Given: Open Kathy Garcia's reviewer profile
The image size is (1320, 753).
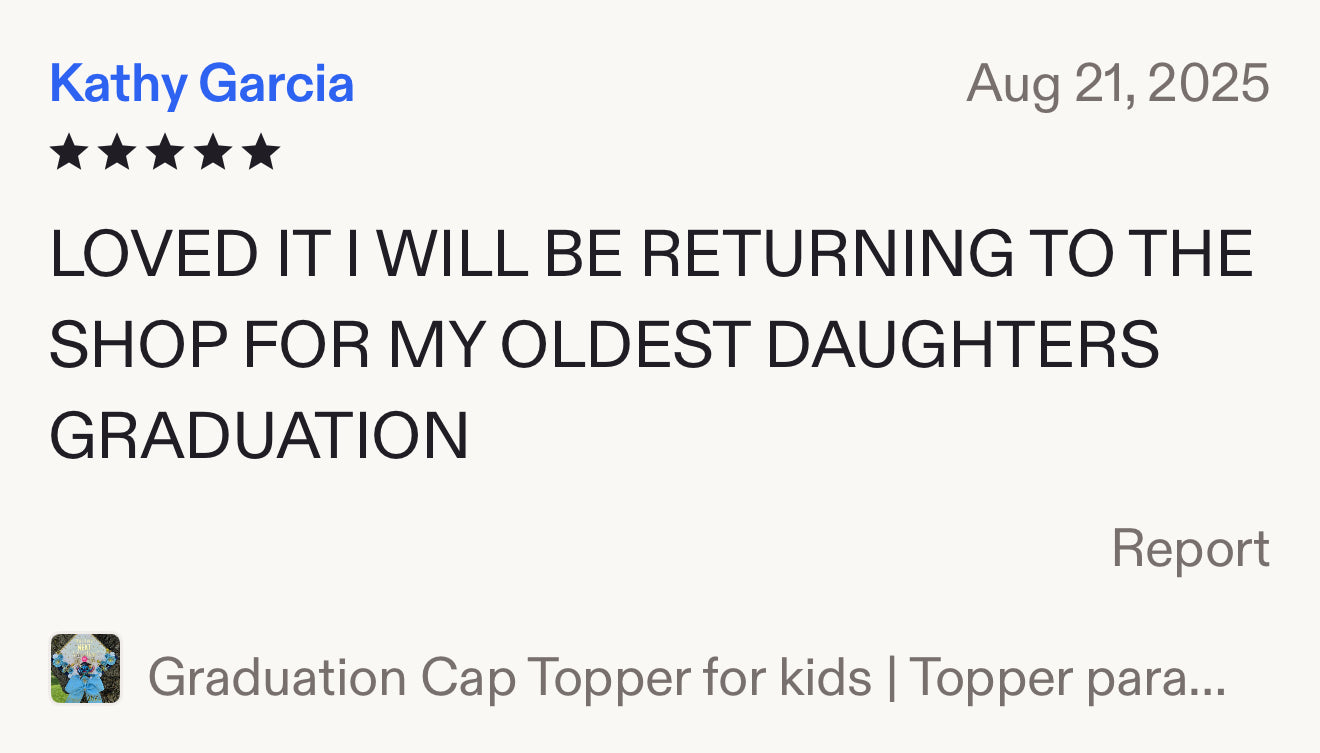Looking at the screenshot, I should (x=202, y=84).
